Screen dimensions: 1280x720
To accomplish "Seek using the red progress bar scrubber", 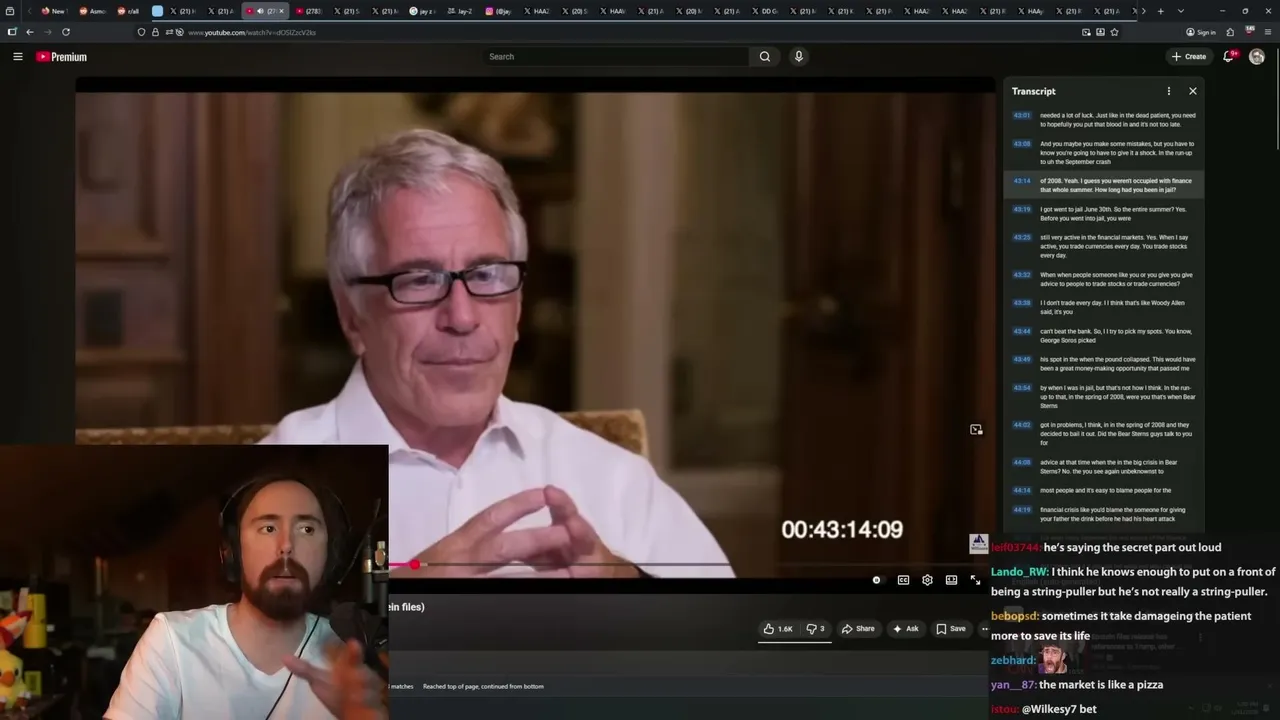I will [x=414, y=565].
